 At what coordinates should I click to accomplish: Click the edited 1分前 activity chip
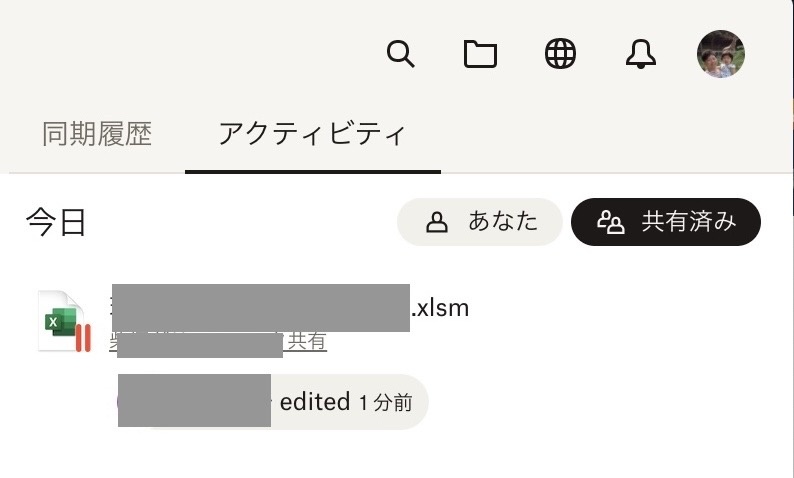pyautogui.click(x=272, y=402)
